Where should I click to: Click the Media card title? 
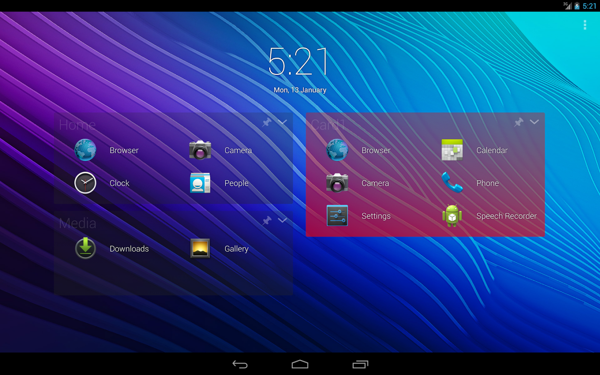(78, 223)
